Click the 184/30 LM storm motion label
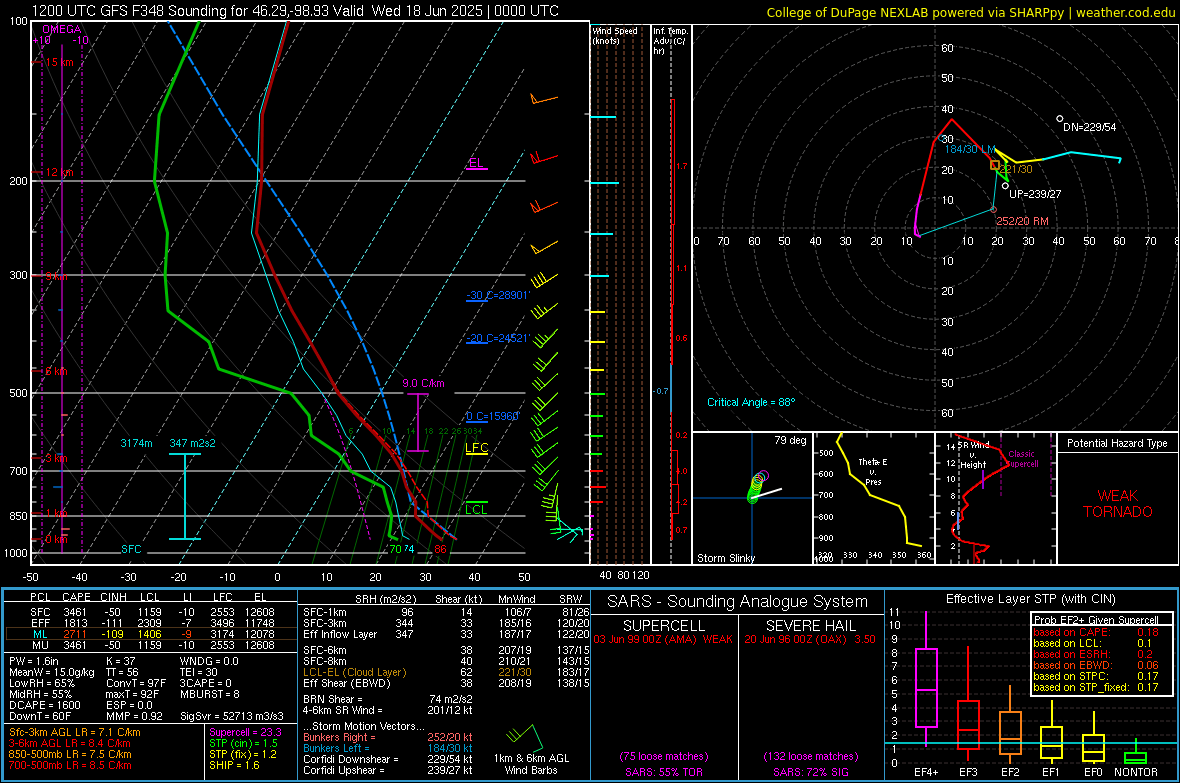Screen dimensions: 1180x783 click(x=971, y=150)
